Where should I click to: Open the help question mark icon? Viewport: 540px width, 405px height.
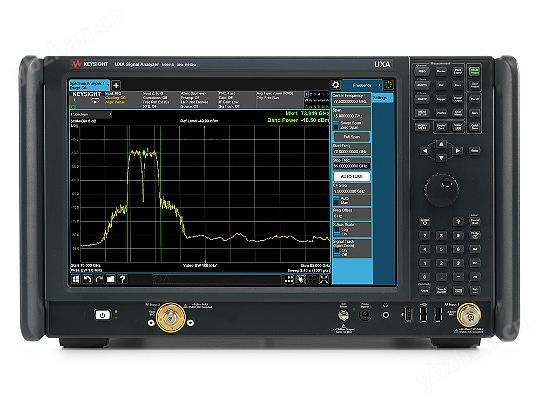coord(122,279)
